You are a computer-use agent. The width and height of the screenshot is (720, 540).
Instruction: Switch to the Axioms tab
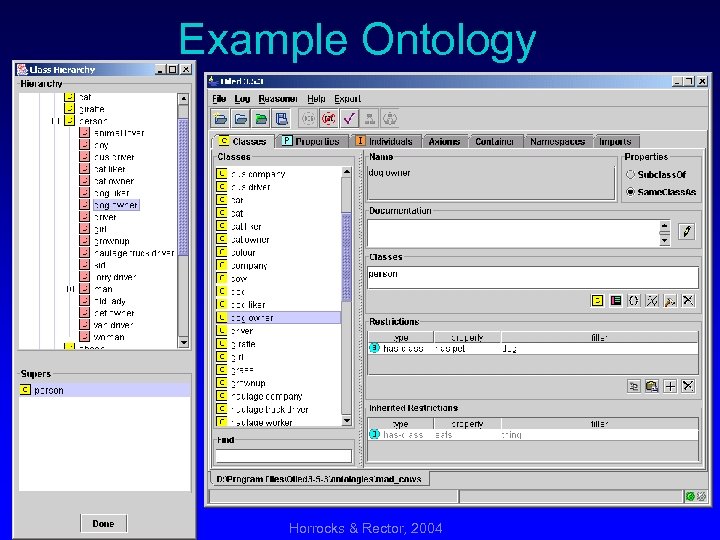pyautogui.click(x=444, y=141)
